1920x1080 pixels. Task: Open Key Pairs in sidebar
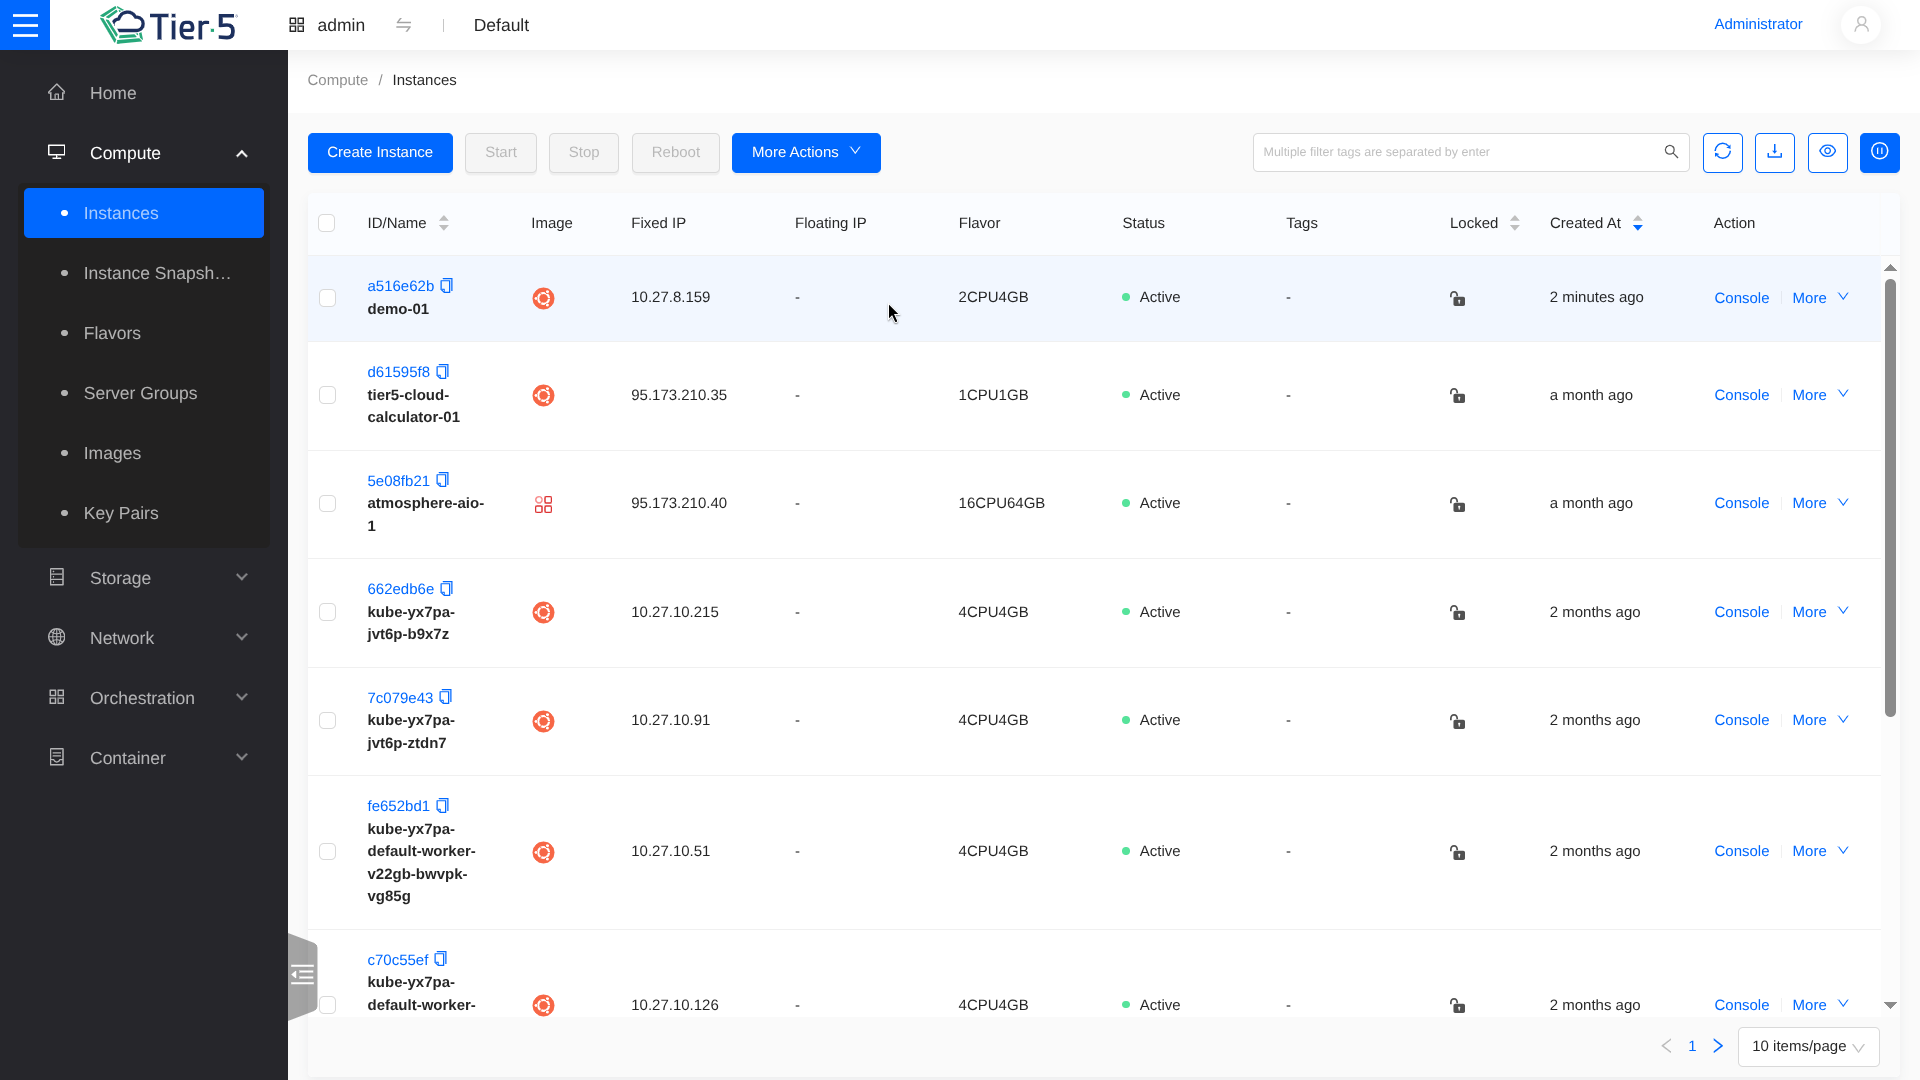(x=121, y=513)
